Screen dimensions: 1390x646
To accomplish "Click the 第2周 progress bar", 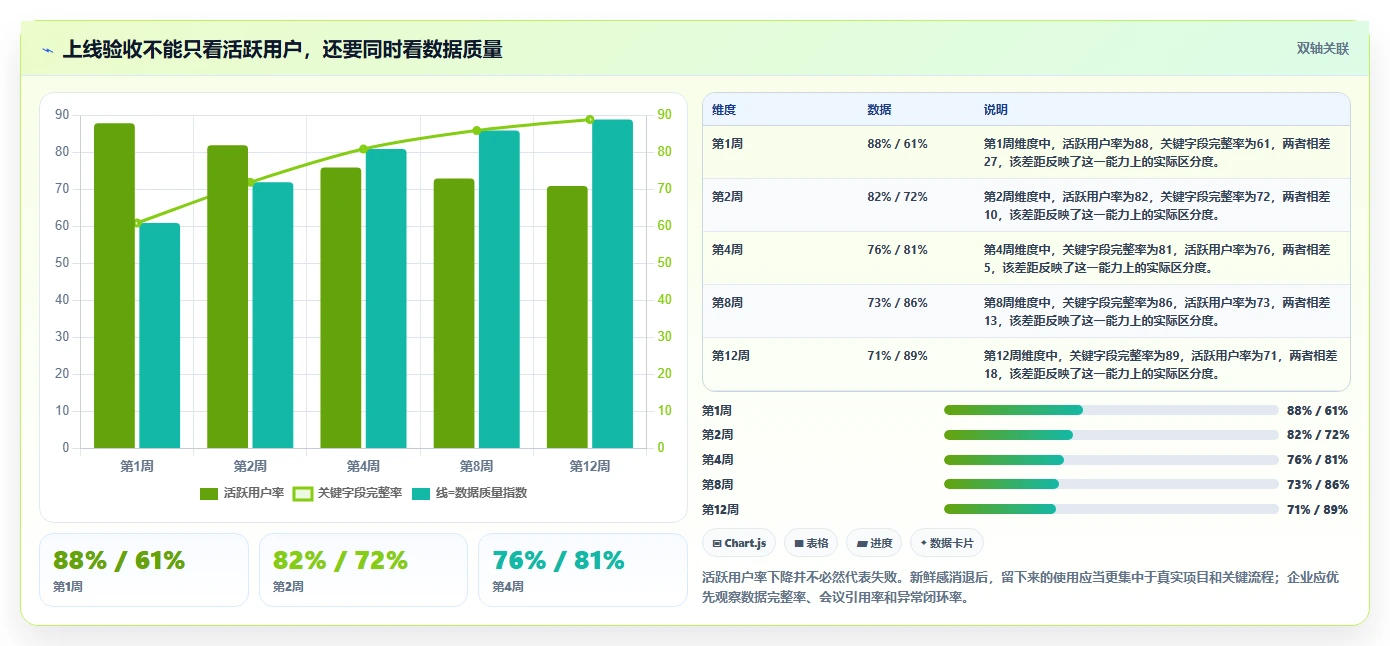I will tap(1111, 435).
